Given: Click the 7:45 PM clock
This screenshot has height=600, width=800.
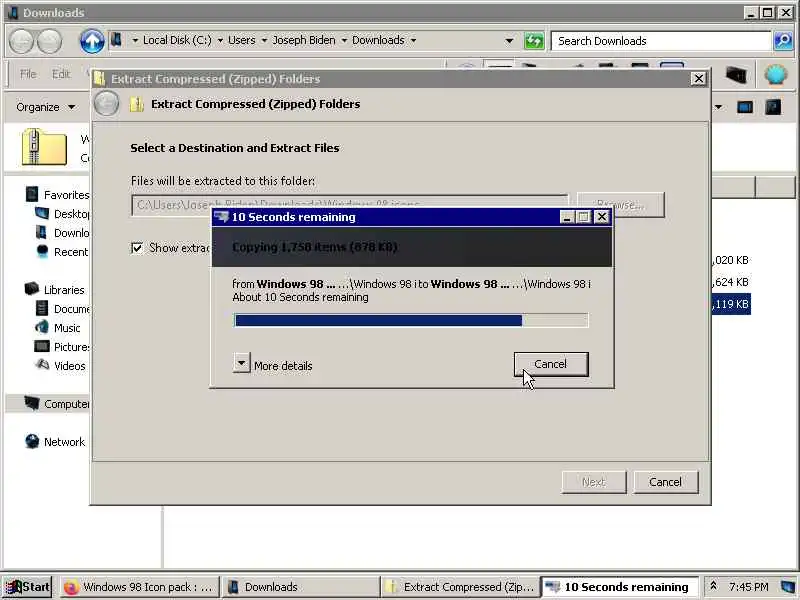Looking at the screenshot, I should click(748, 587).
